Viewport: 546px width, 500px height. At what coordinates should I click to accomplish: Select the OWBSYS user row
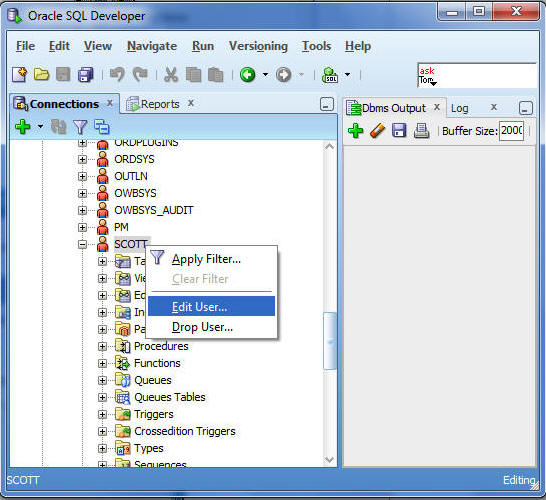(x=135, y=193)
